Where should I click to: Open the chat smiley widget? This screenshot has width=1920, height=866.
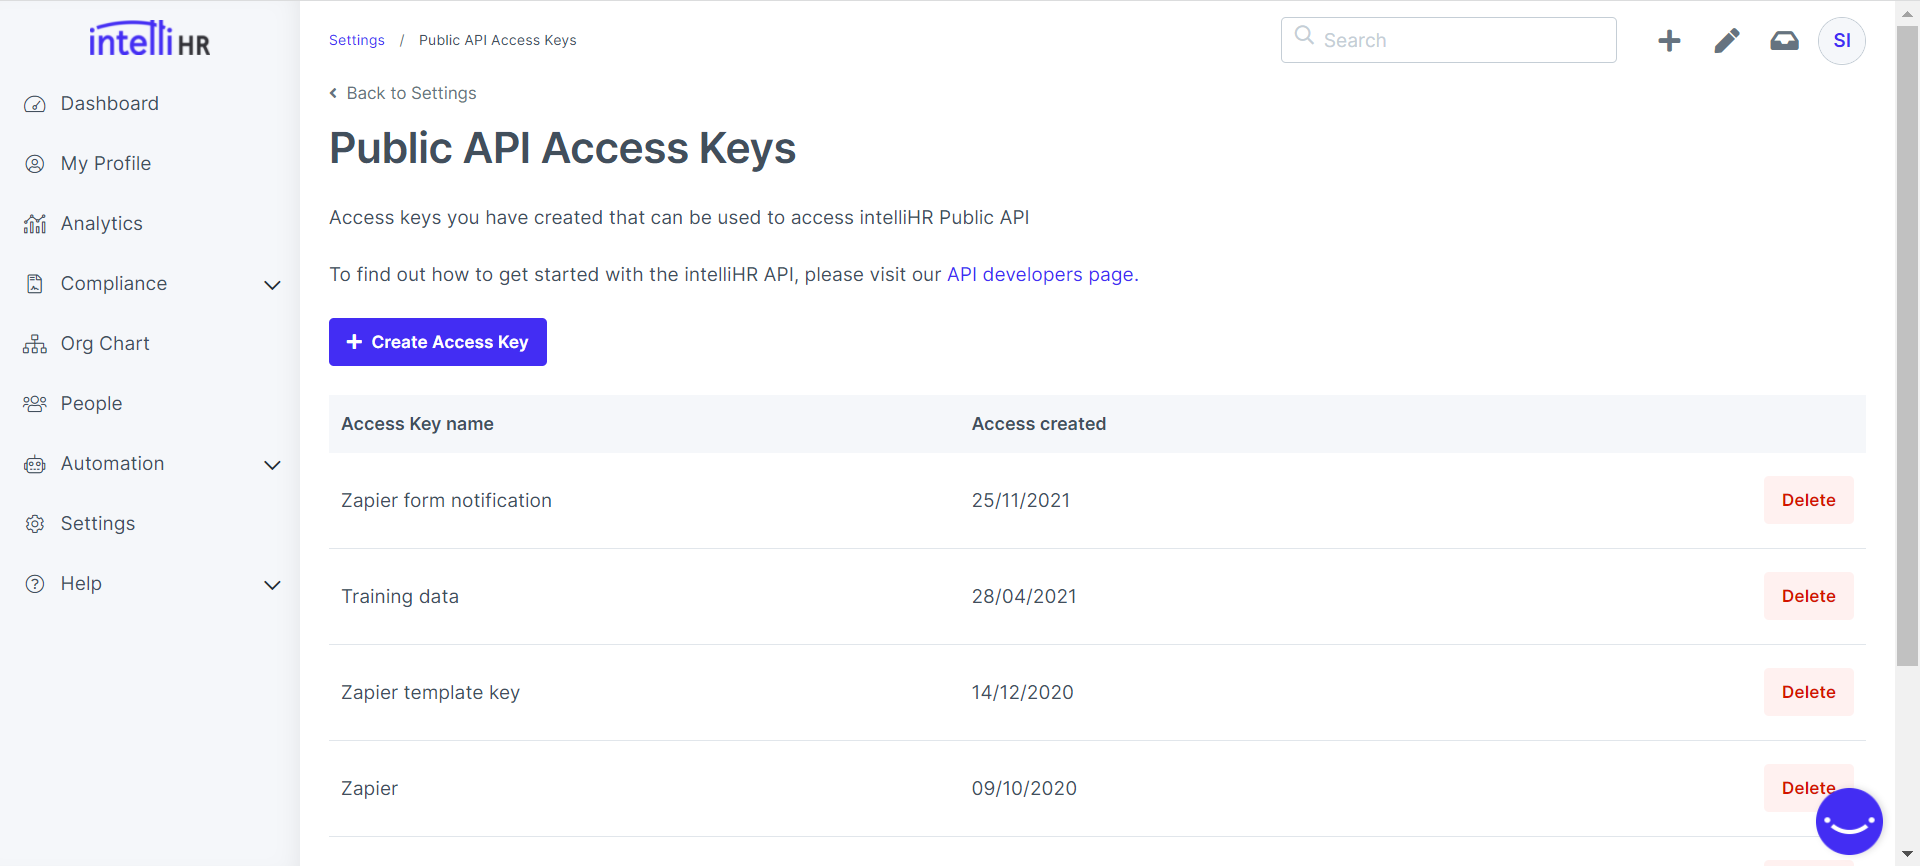point(1849,821)
